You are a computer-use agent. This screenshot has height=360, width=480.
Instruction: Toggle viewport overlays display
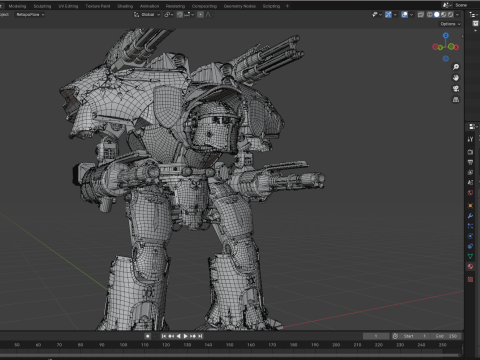(x=405, y=15)
